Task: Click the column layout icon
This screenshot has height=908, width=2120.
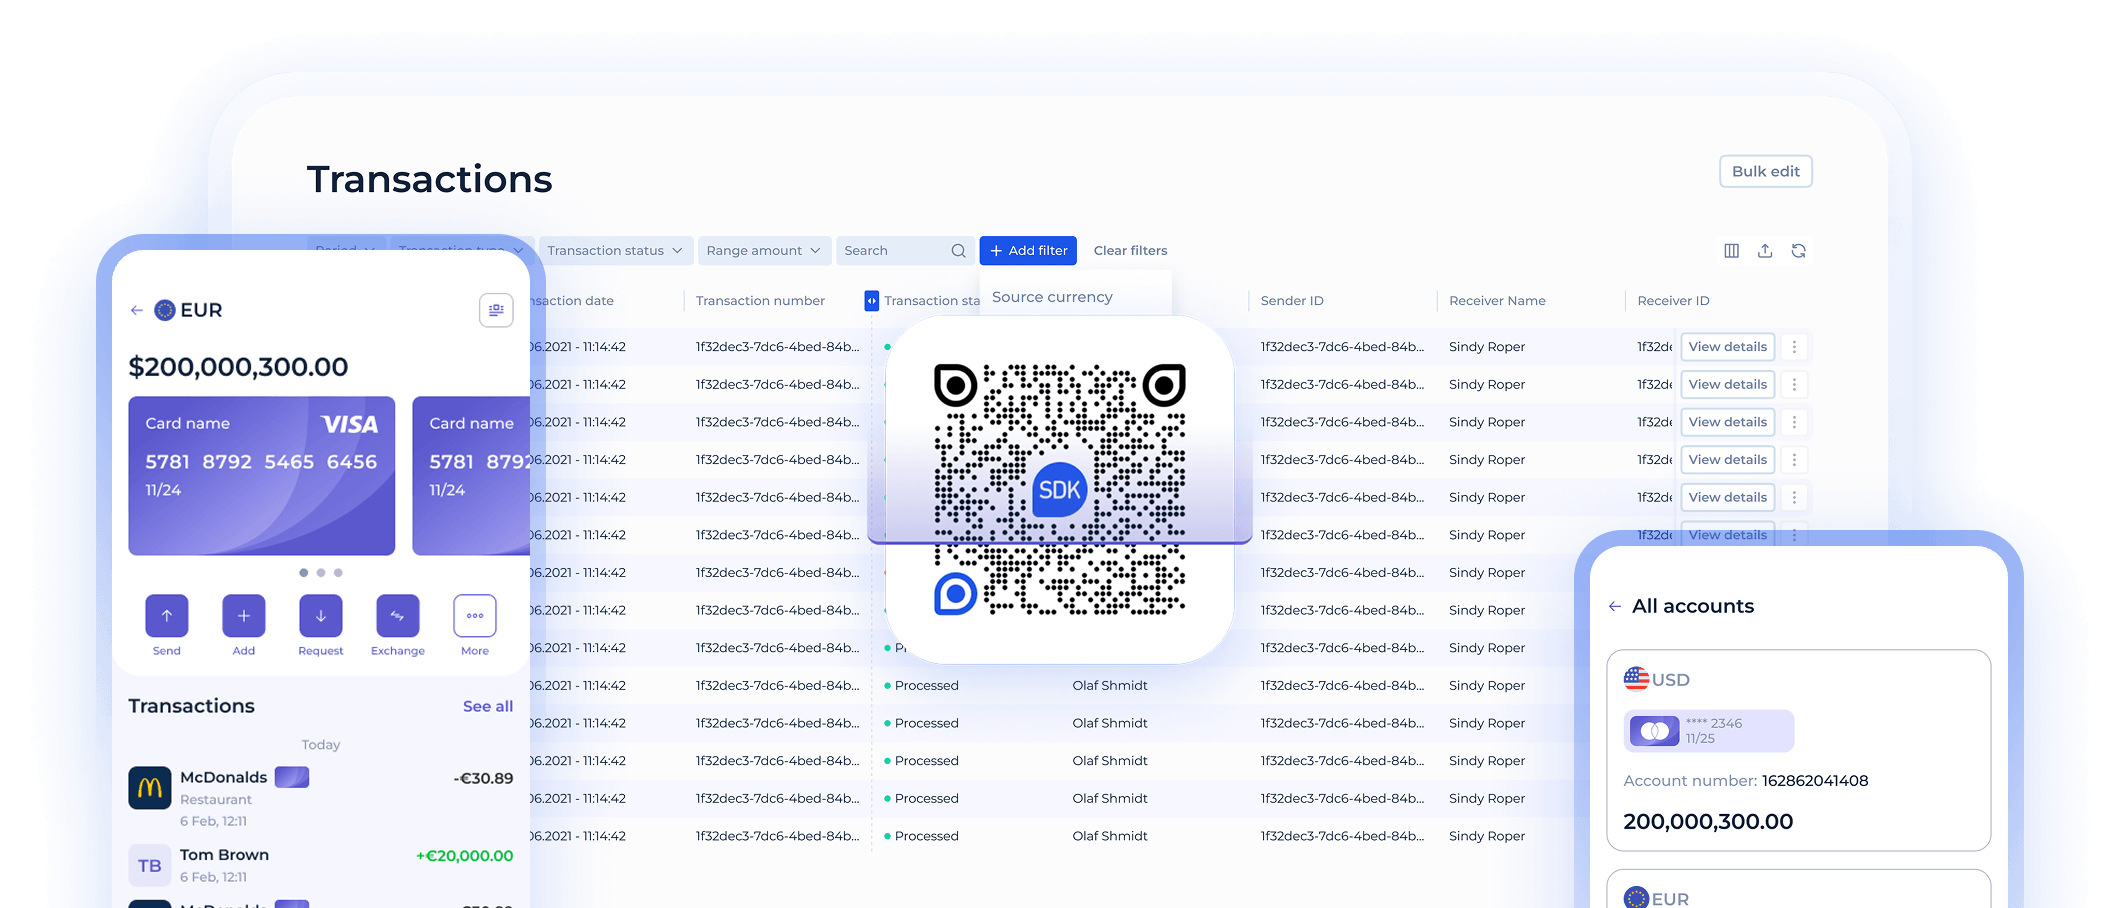Action: 1732,251
